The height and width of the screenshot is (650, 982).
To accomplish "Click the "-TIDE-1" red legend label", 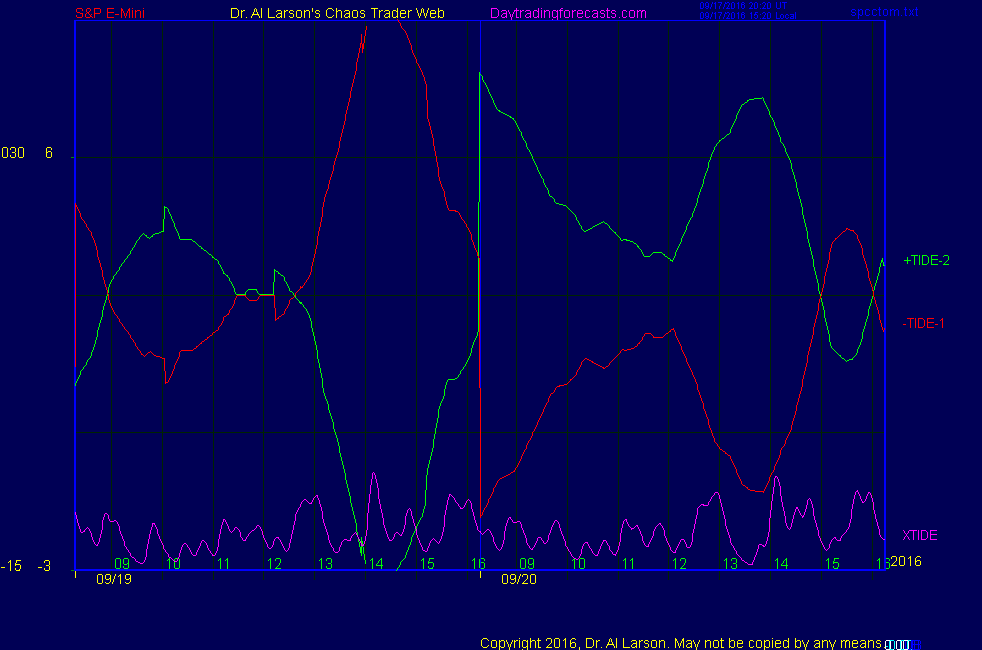I will pyautogui.click(x=923, y=323).
